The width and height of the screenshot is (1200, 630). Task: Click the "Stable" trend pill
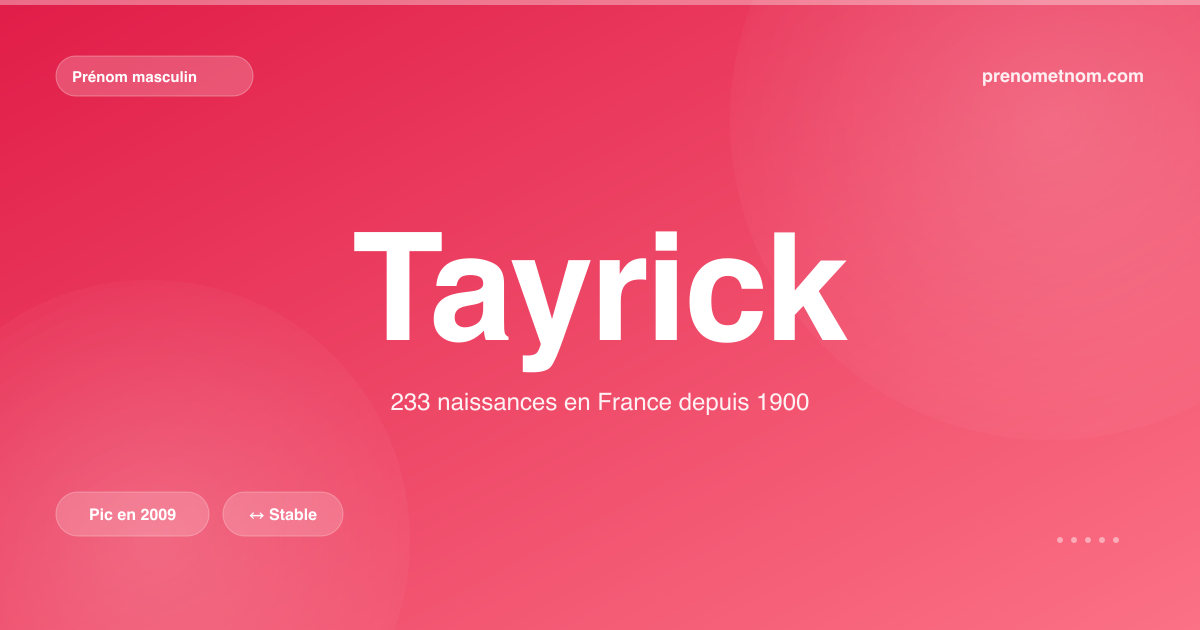(283, 514)
